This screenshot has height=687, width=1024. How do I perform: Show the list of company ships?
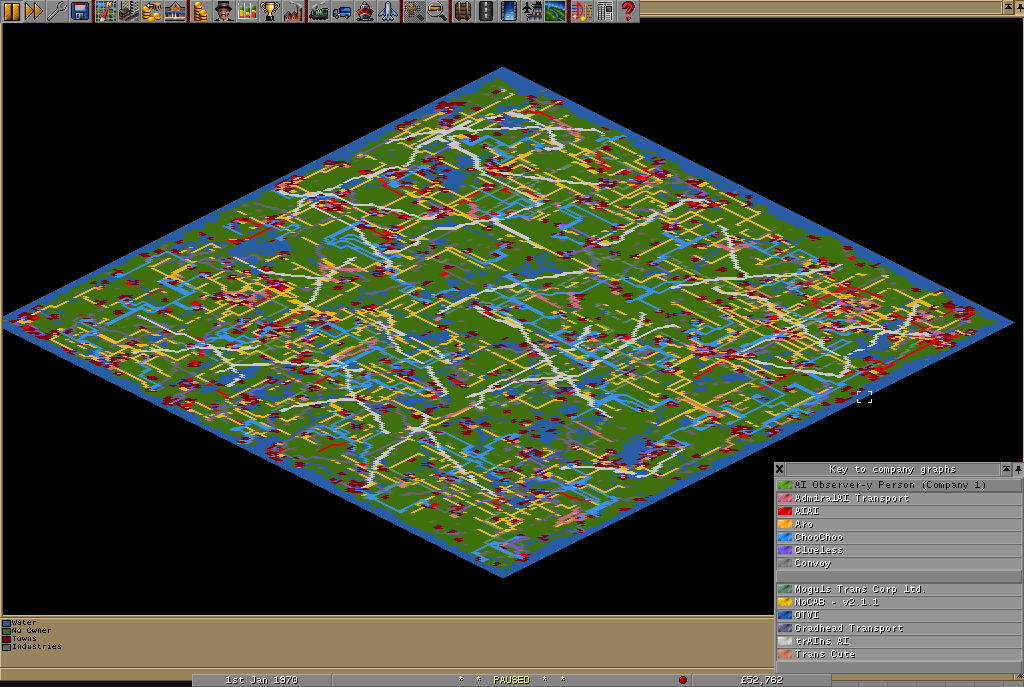(x=364, y=11)
